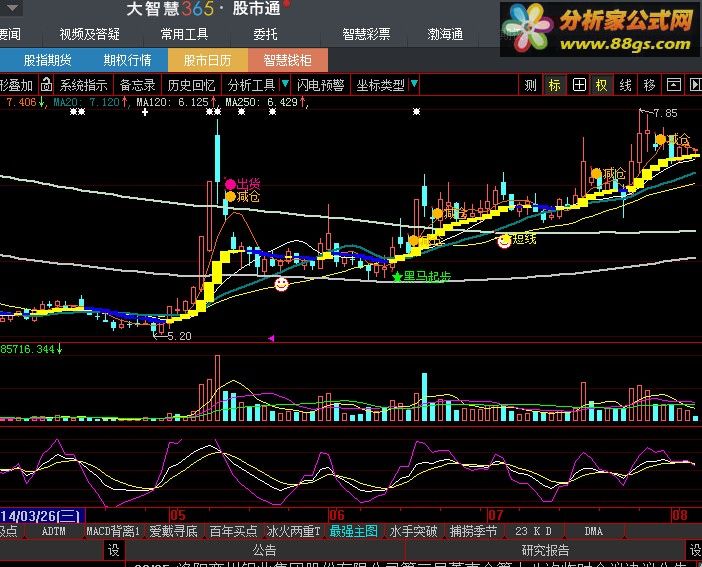
Task: Open the 备忘录 memo tool
Action: click(x=137, y=85)
